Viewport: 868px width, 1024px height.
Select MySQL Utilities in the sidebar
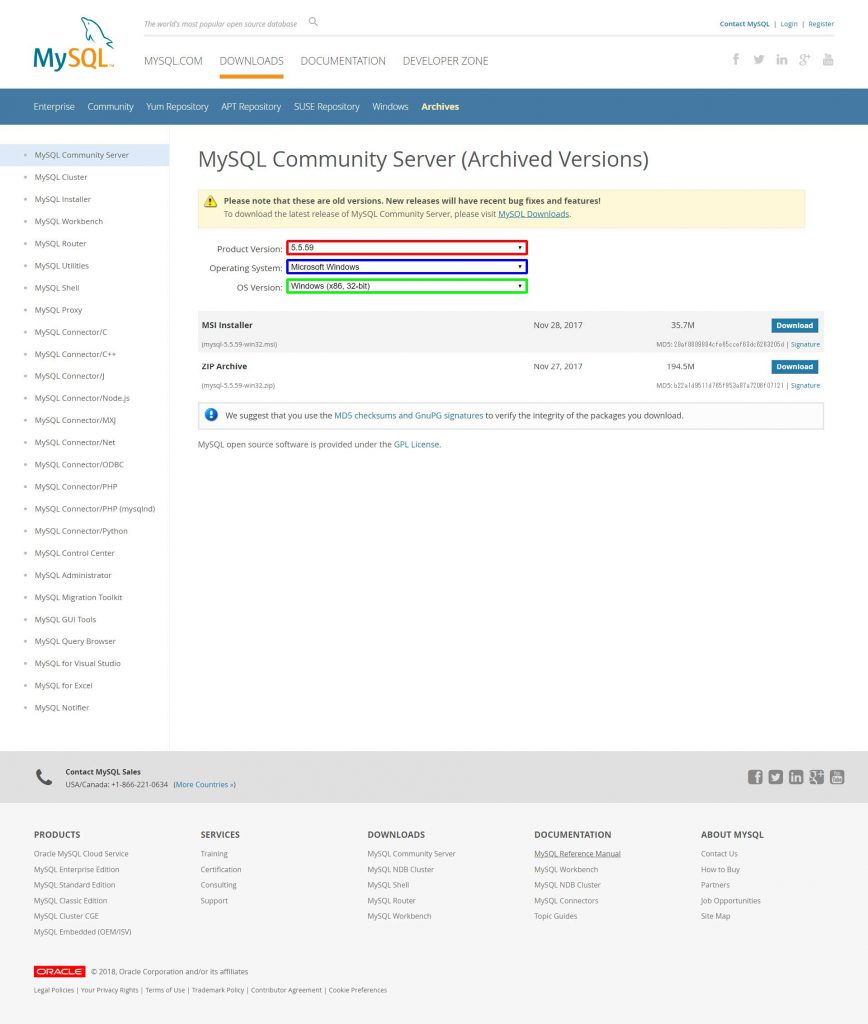click(x=61, y=266)
